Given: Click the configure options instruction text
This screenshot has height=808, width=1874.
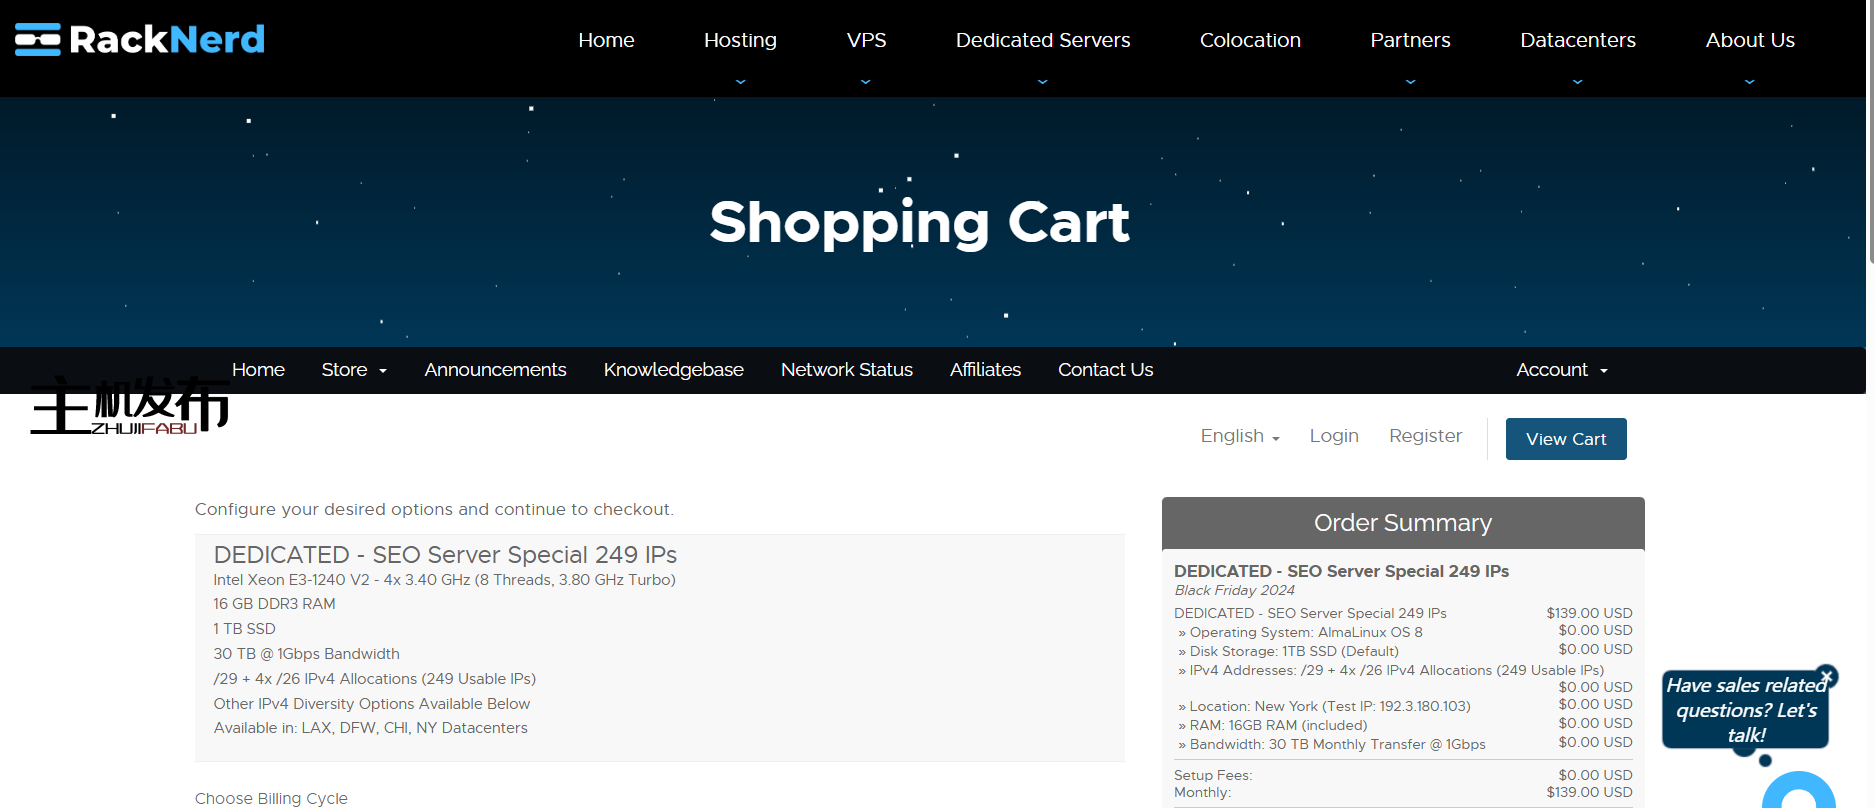Looking at the screenshot, I should pyautogui.click(x=434, y=509).
